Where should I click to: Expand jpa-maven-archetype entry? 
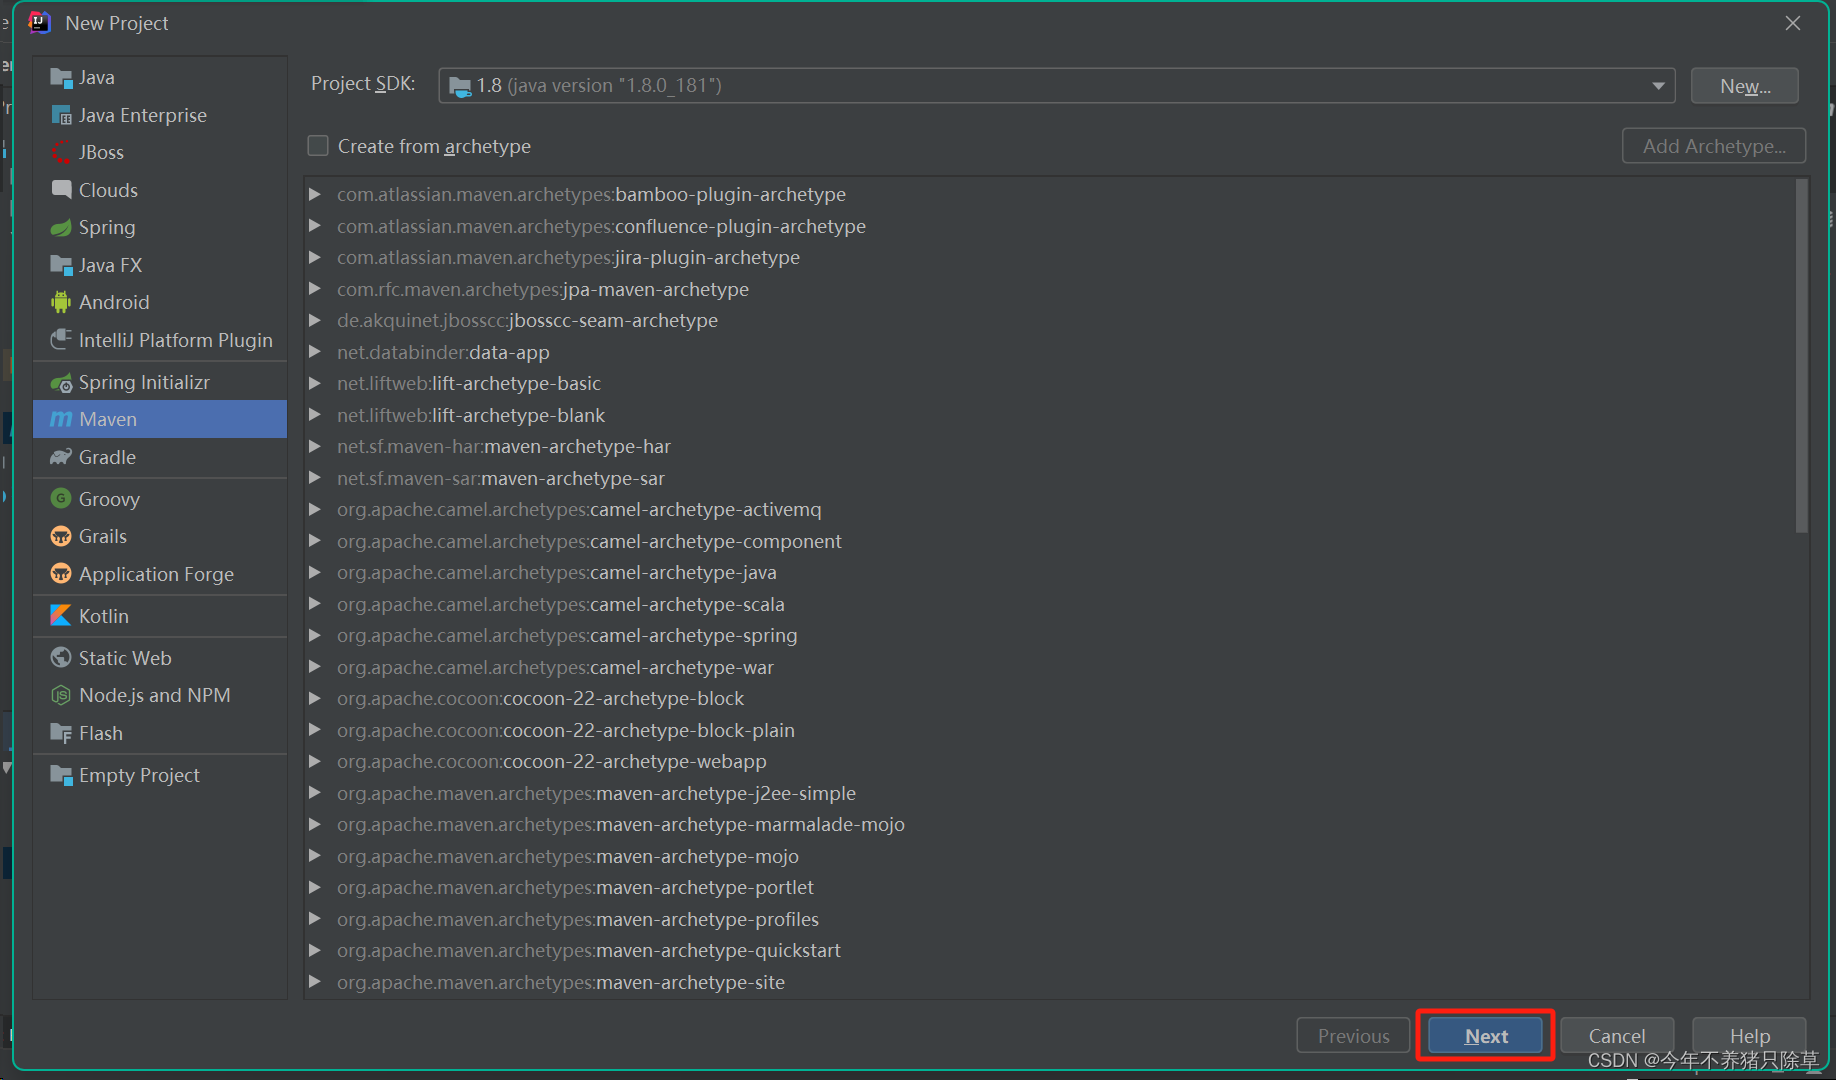tap(315, 289)
